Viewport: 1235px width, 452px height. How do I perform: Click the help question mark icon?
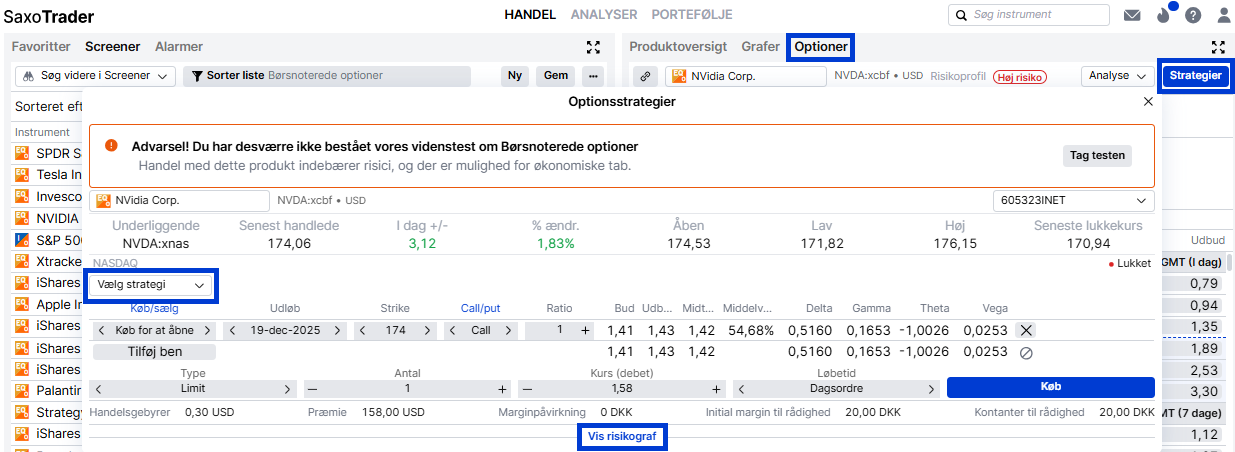point(1193,15)
